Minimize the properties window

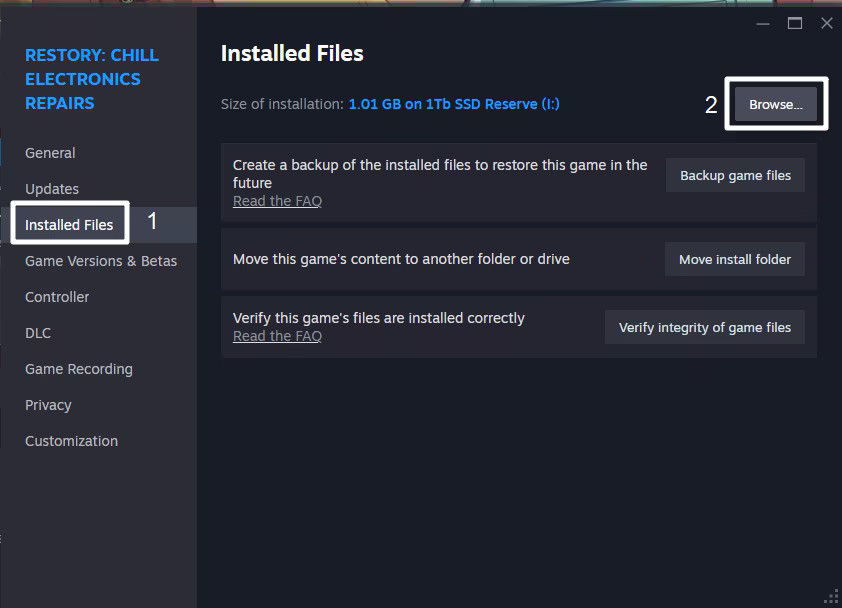pos(763,24)
